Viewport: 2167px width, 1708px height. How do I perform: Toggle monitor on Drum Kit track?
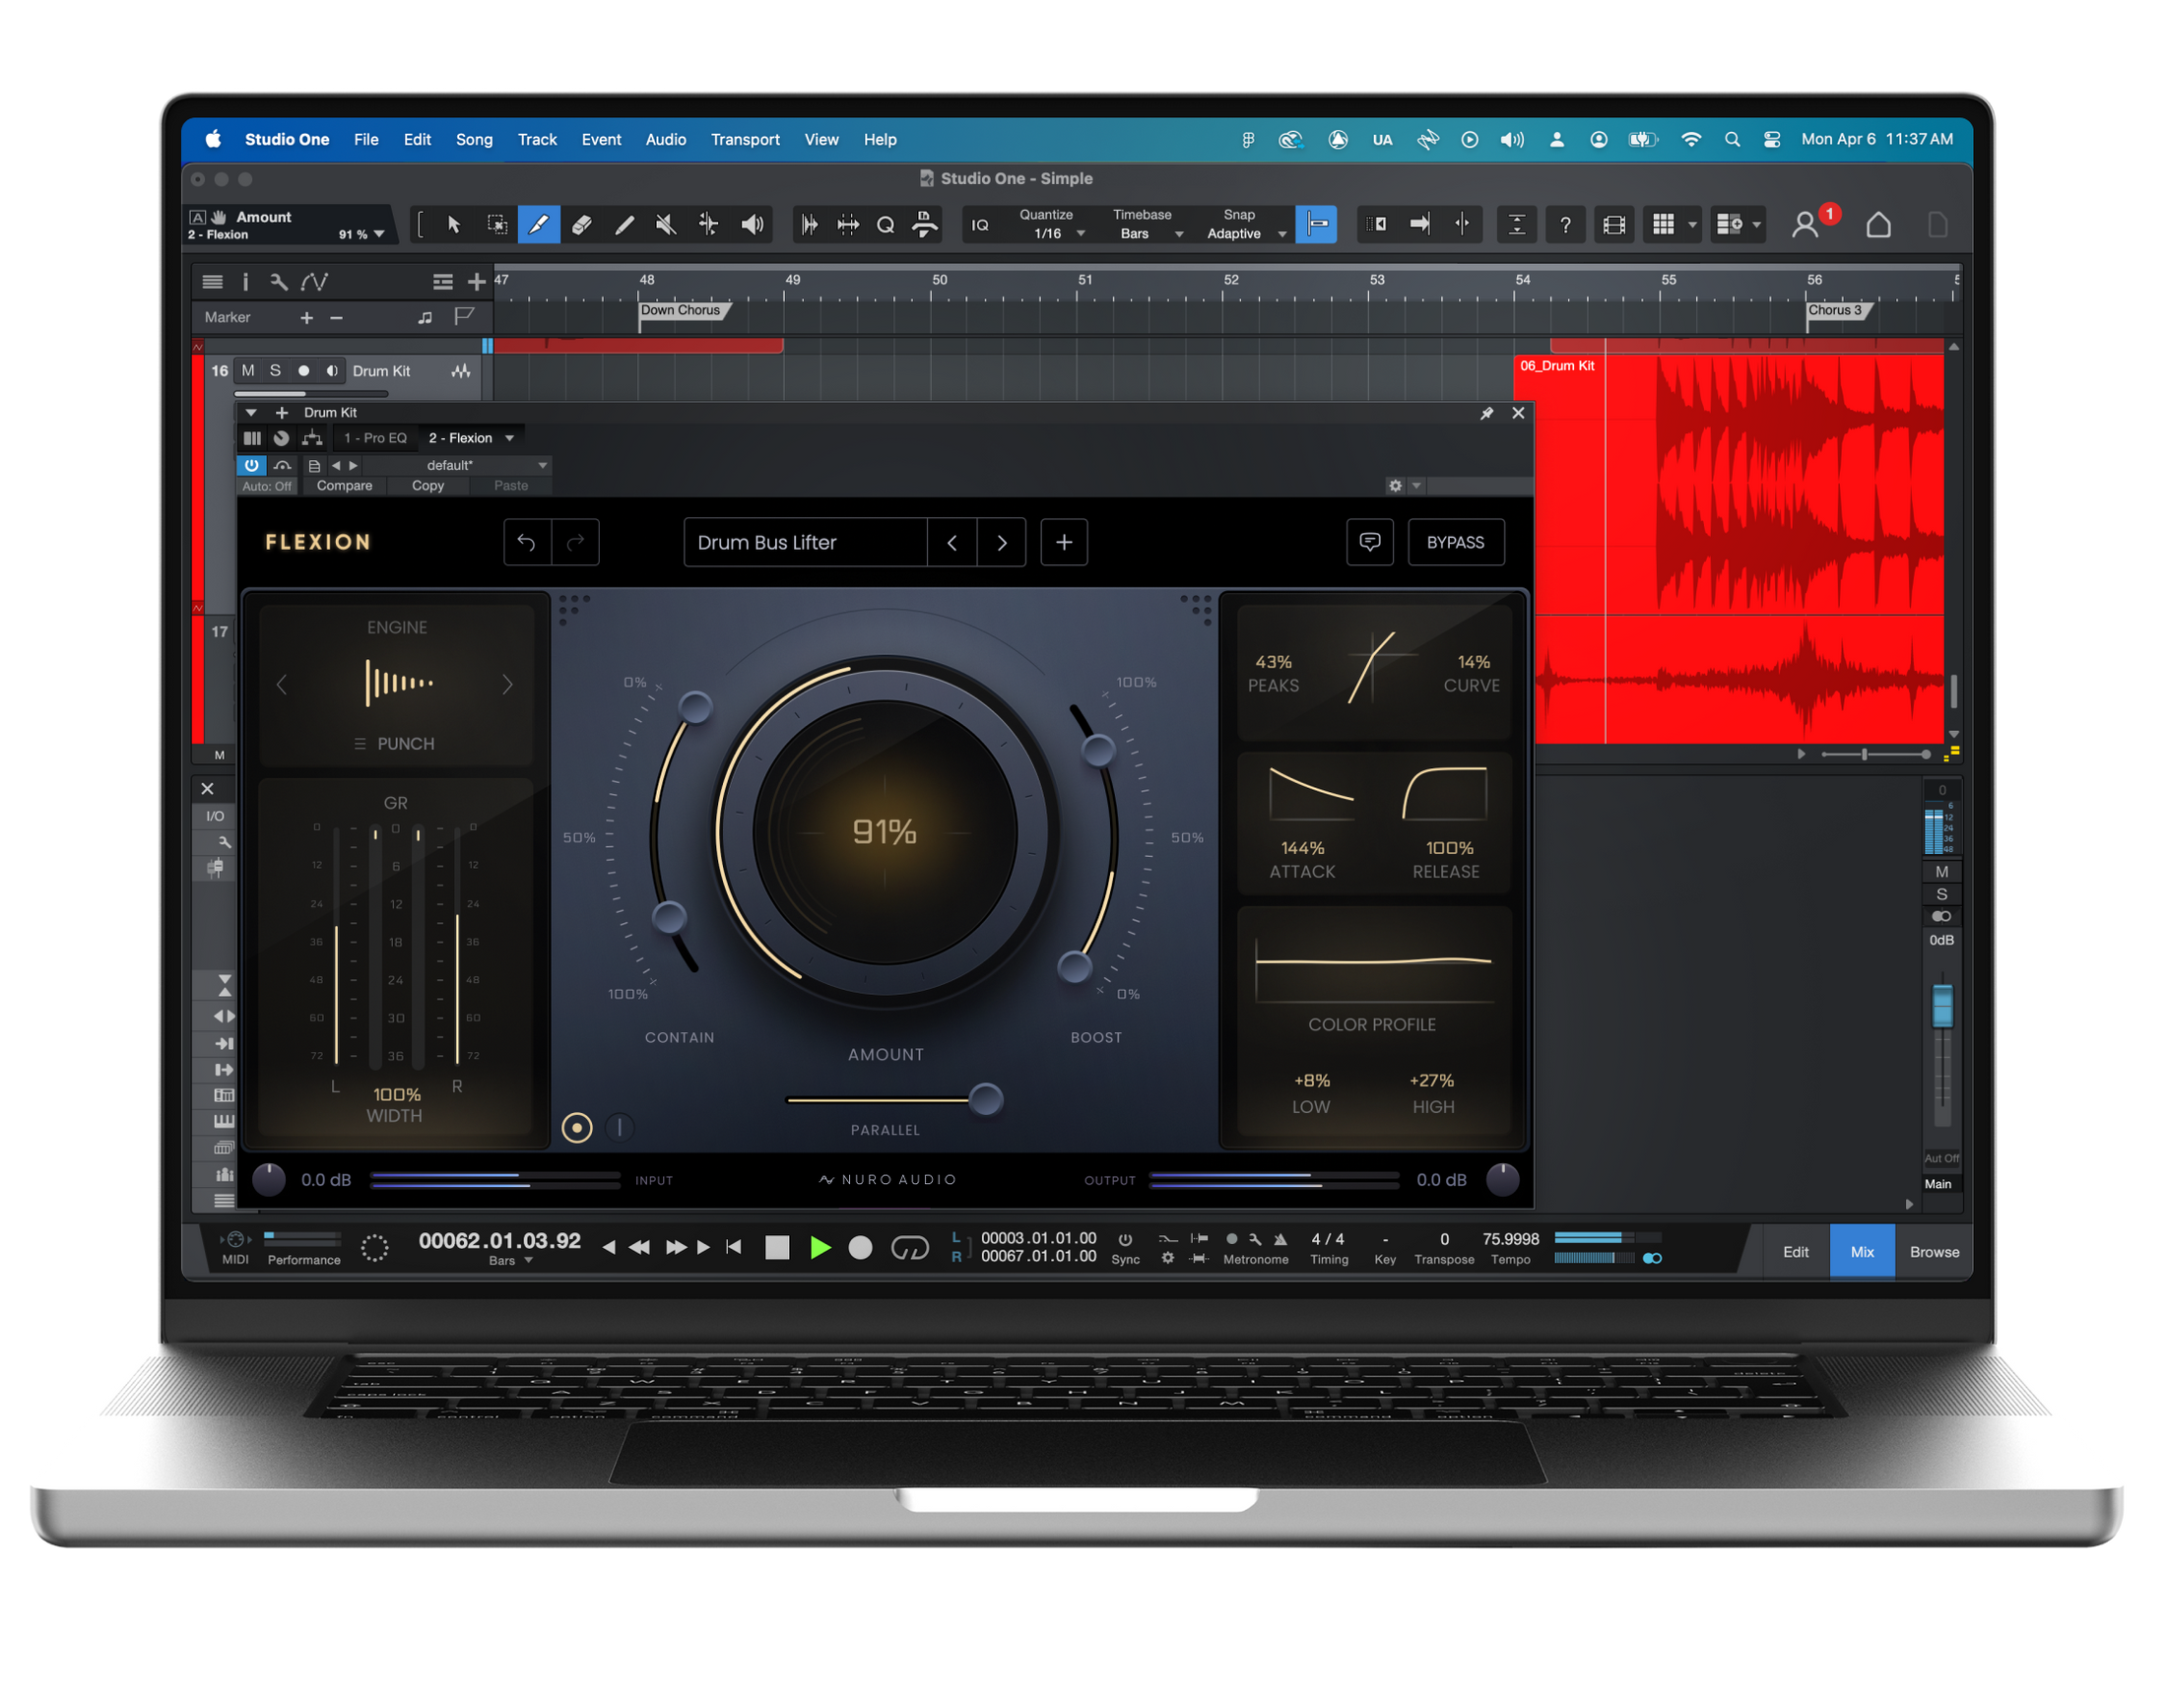(332, 371)
